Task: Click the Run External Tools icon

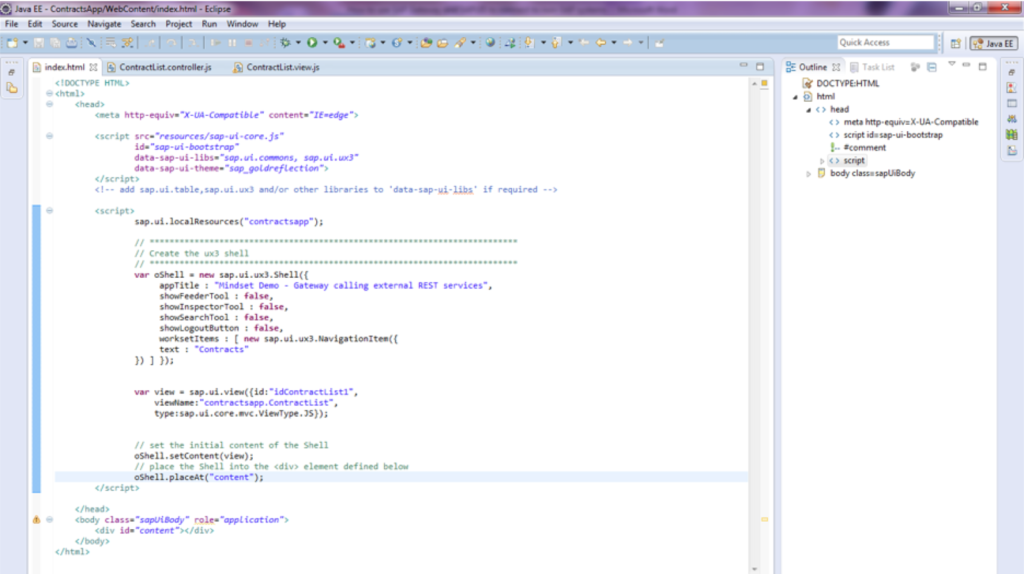Action: pyautogui.click(x=339, y=43)
